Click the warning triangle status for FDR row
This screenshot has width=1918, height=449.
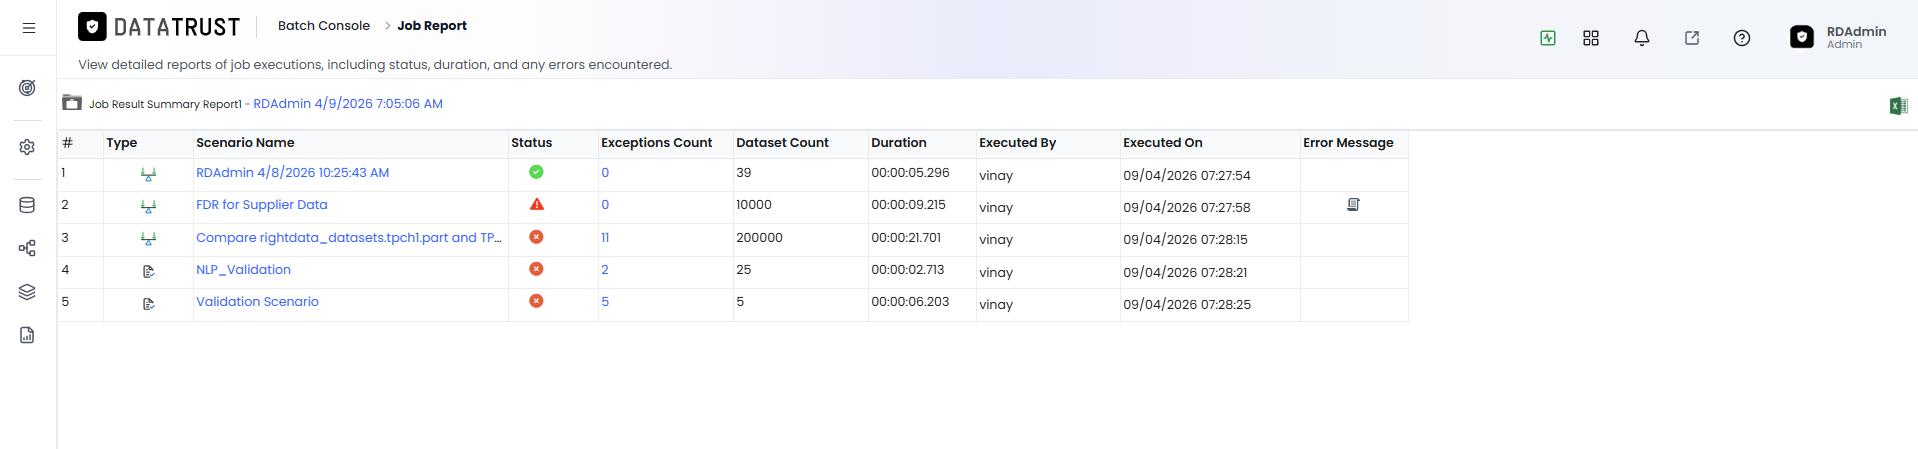pyautogui.click(x=536, y=204)
